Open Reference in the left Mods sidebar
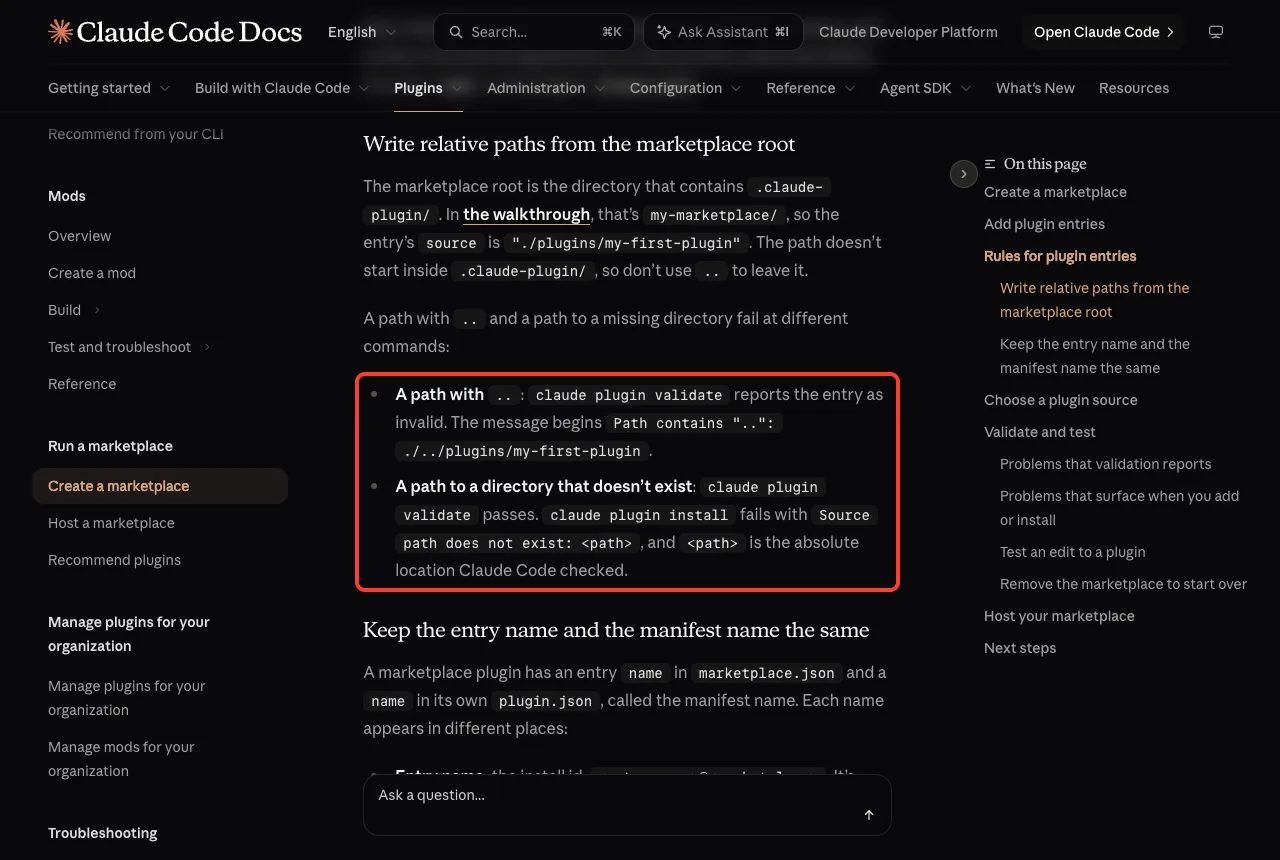 click(x=82, y=384)
